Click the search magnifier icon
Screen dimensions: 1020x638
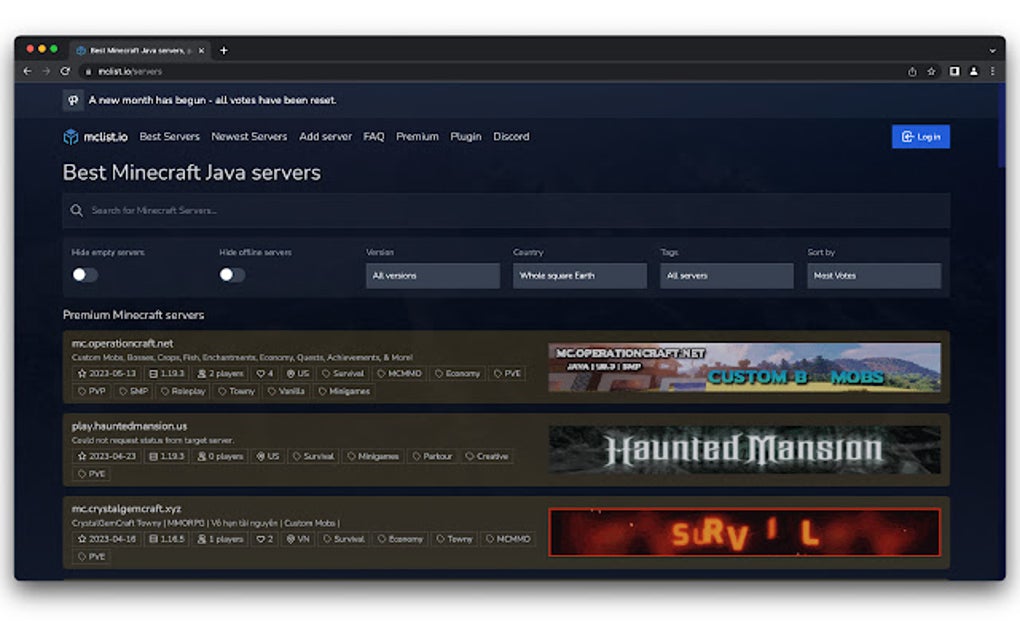click(x=77, y=211)
